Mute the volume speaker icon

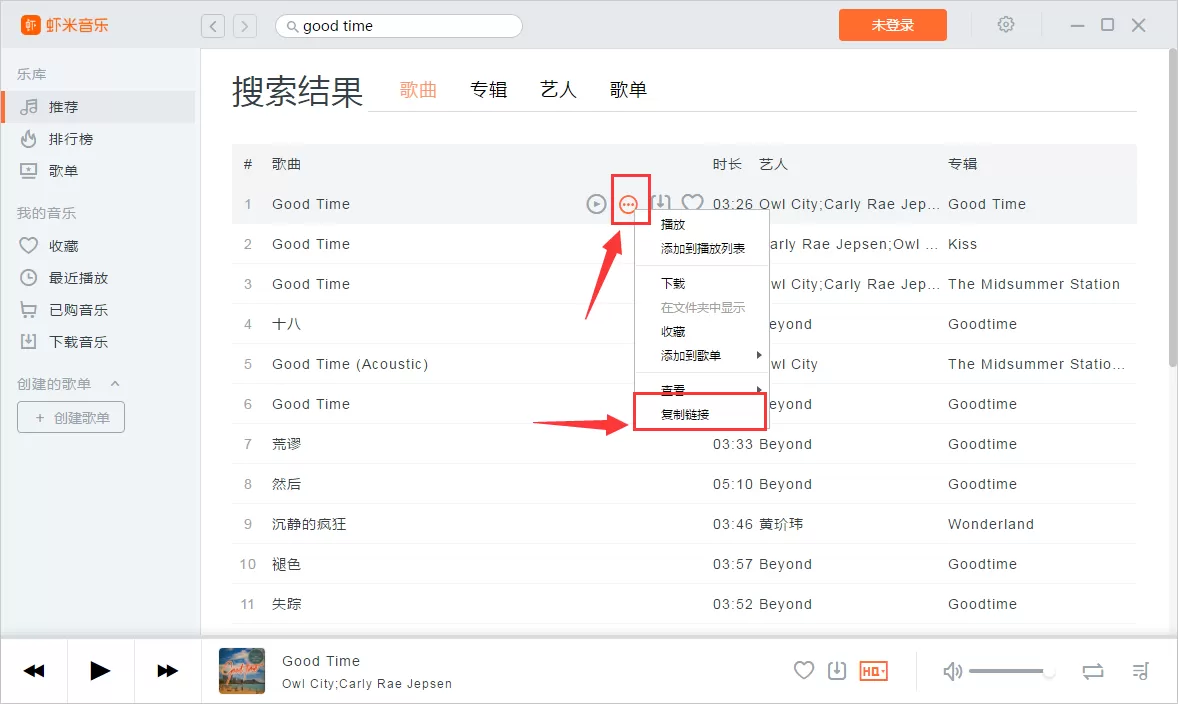coord(952,671)
